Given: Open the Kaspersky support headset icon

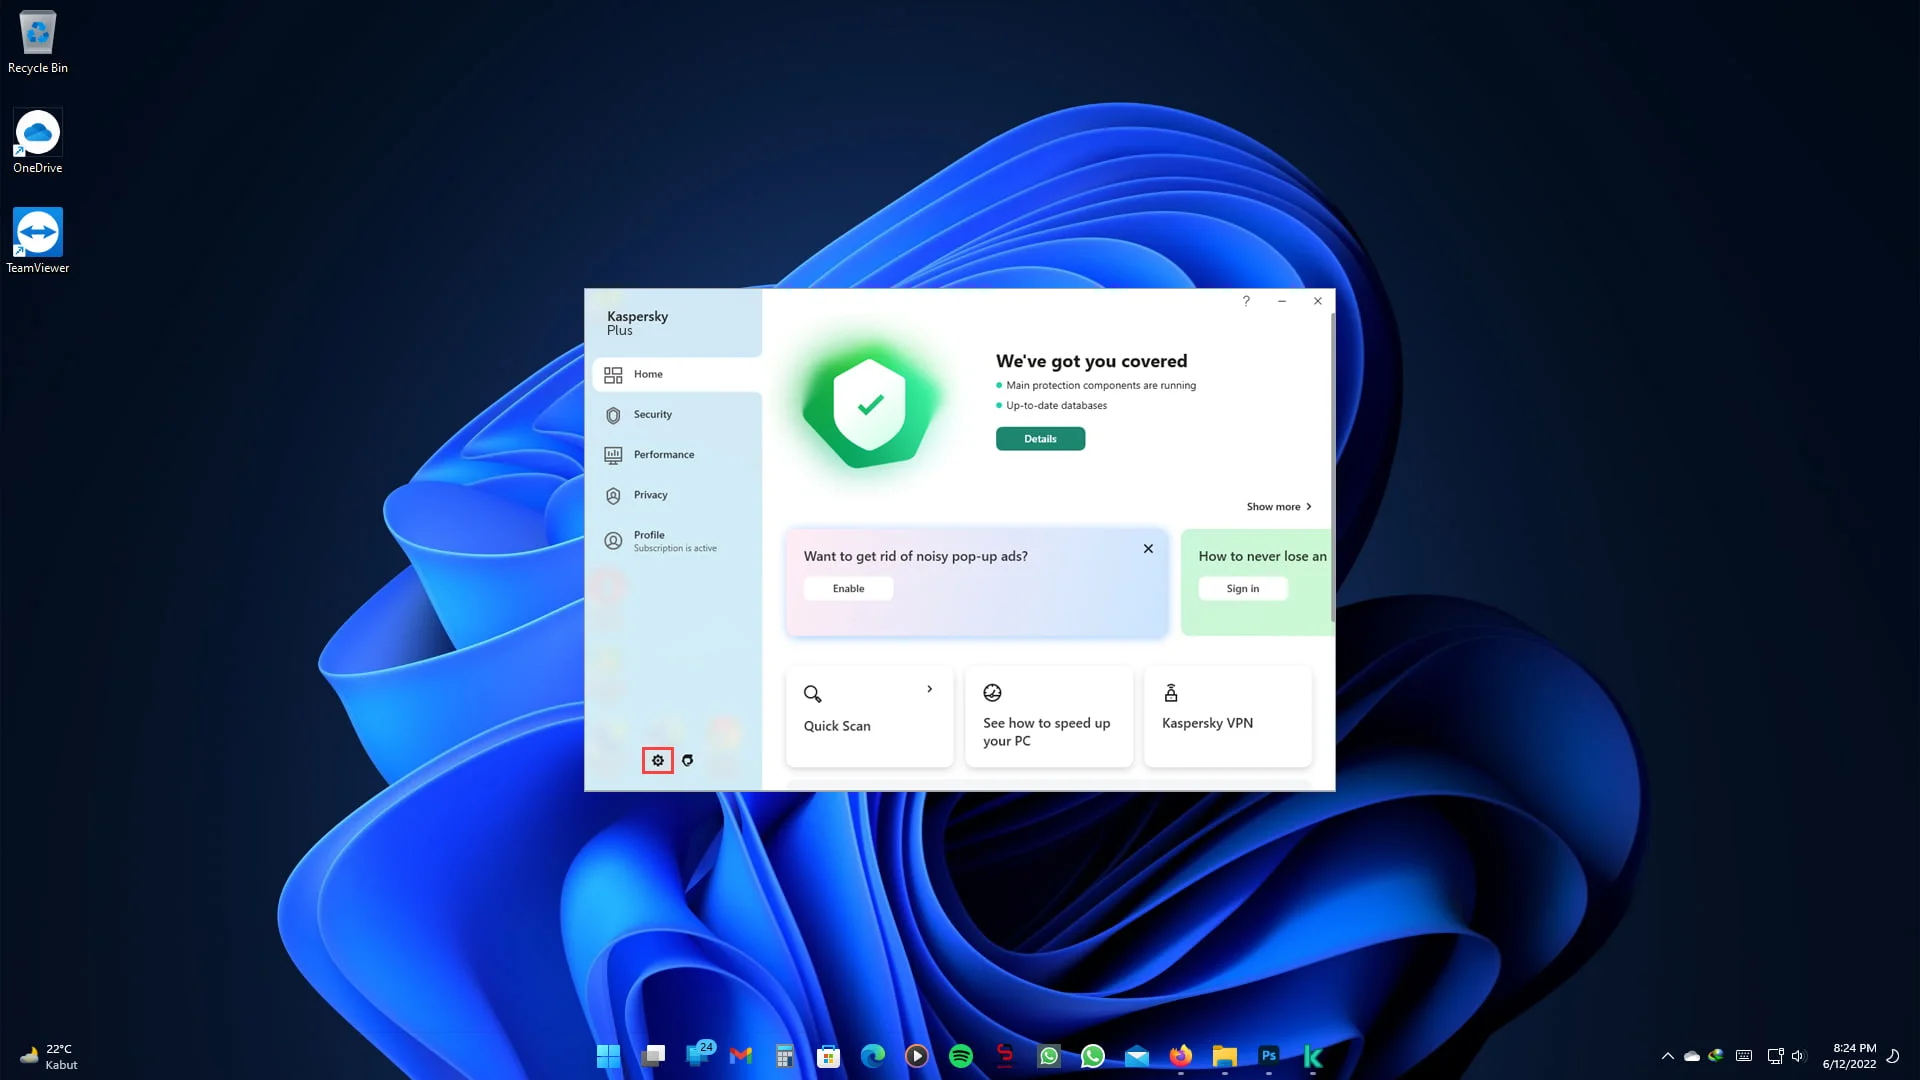Looking at the screenshot, I should pyautogui.click(x=687, y=760).
